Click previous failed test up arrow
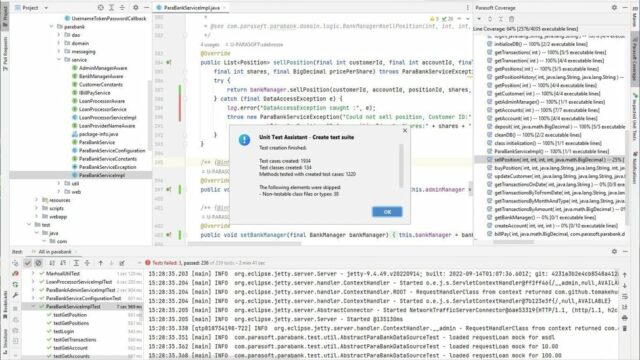This screenshot has width=640, height=360. [x=100, y=263]
